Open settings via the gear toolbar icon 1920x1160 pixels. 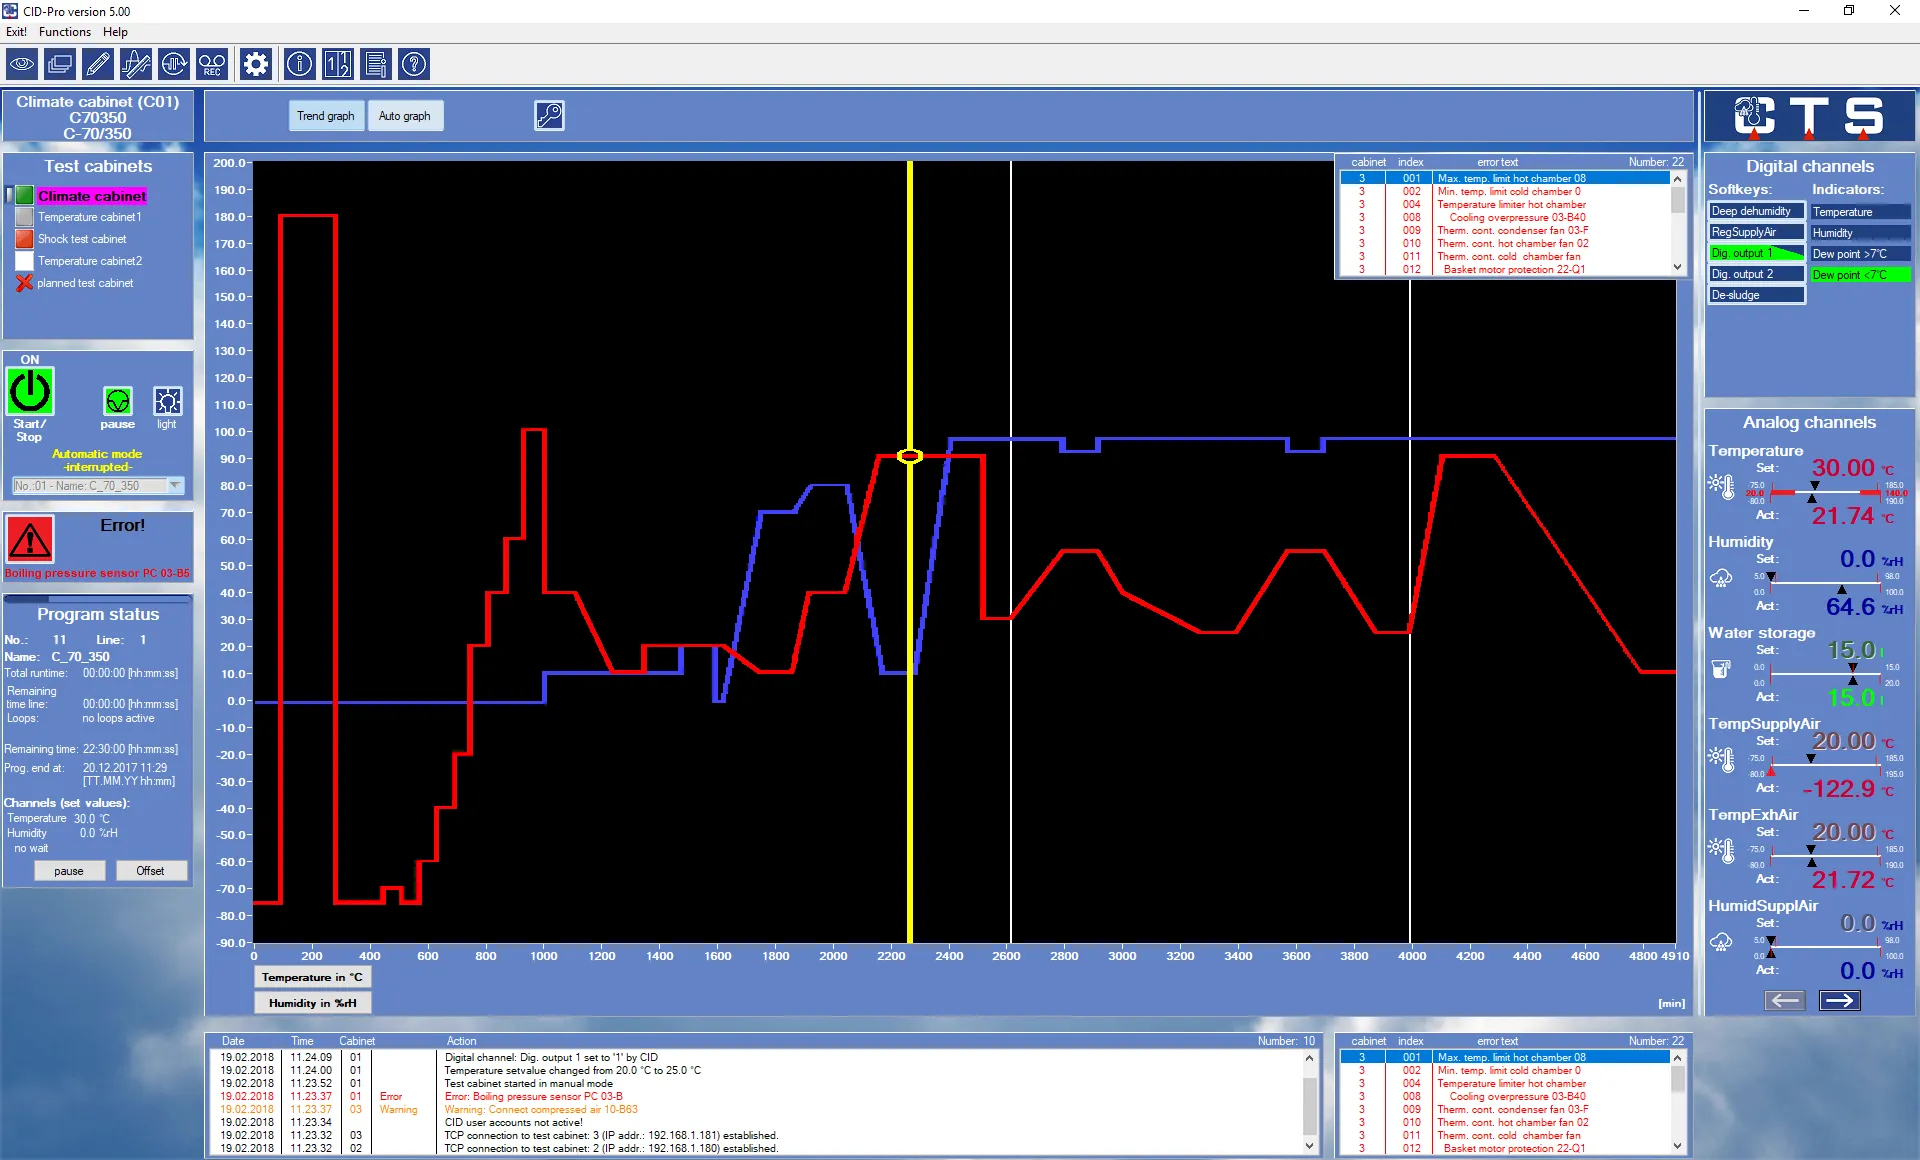point(256,65)
